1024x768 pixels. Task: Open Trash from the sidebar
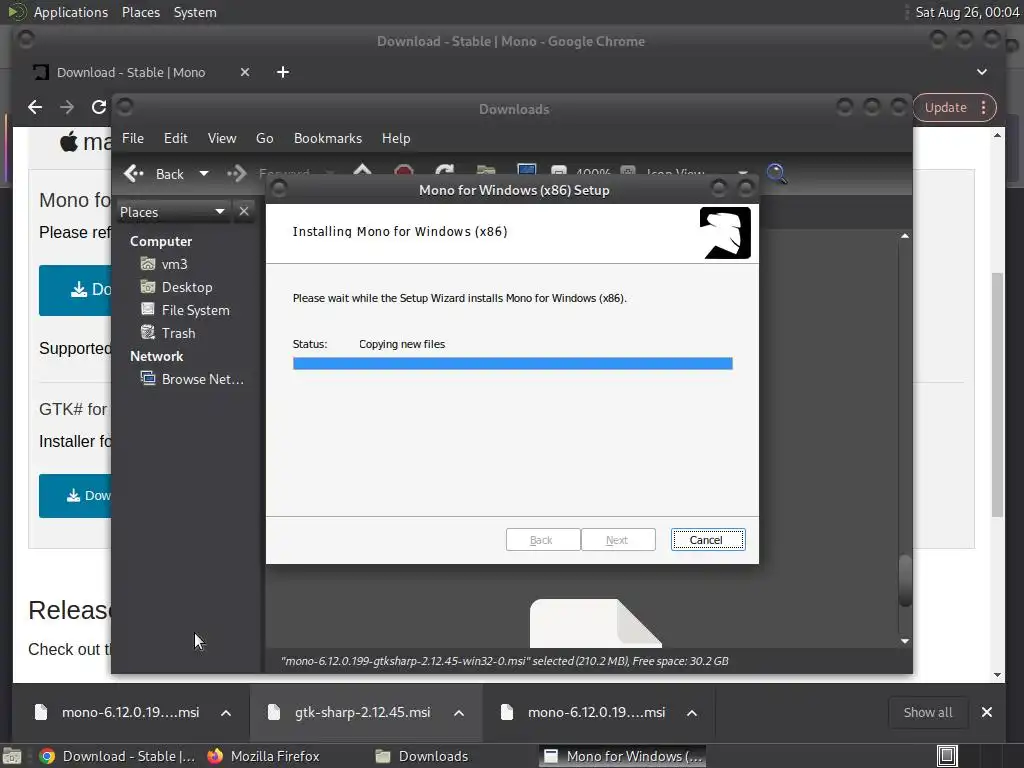point(168,333)
